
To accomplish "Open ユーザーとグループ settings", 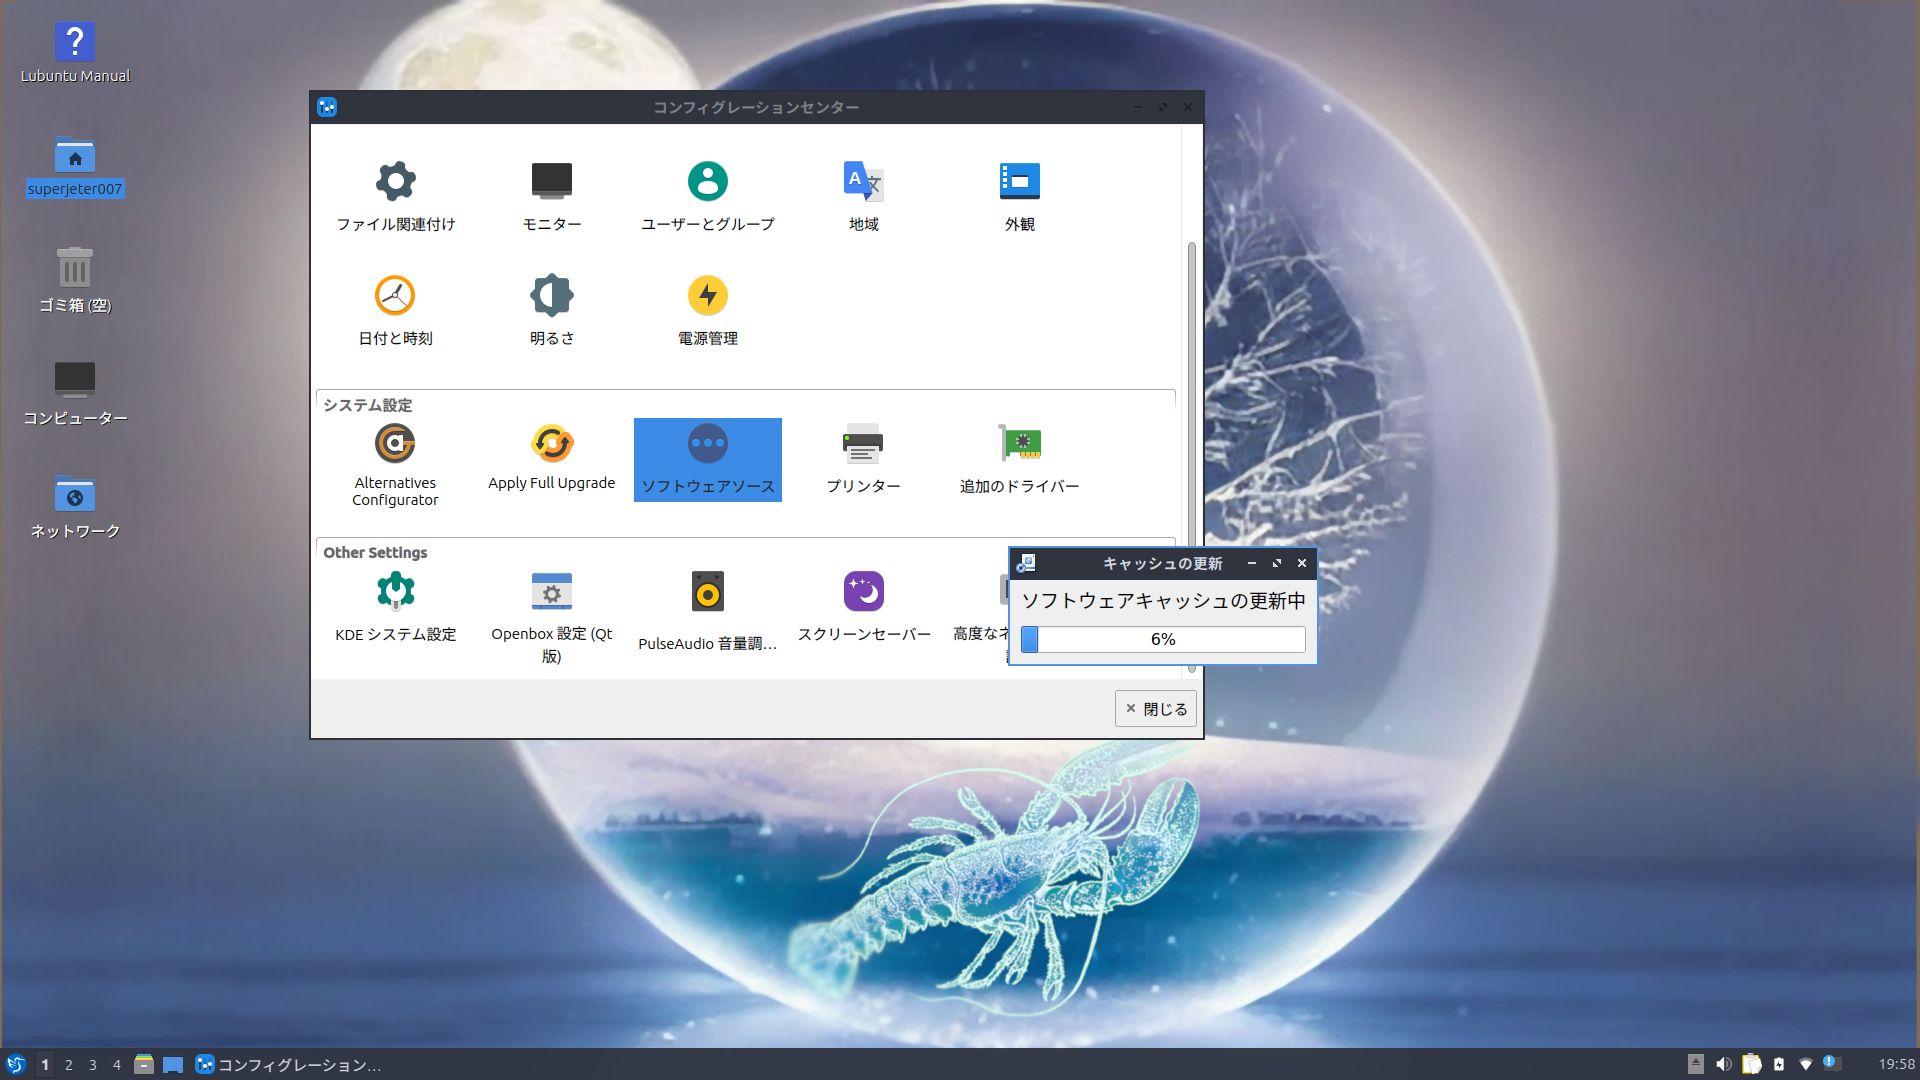I will pyautogui.click(x=707, y=183).
